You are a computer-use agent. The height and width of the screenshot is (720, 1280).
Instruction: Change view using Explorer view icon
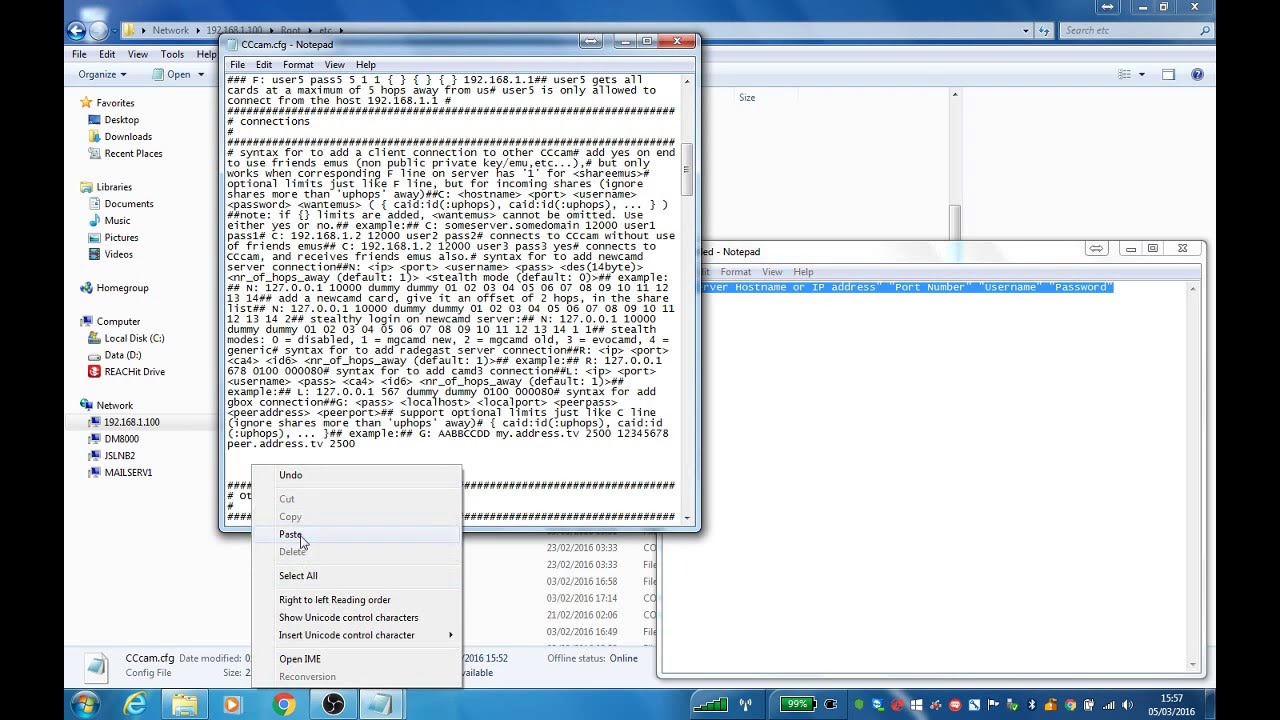(1124, 74)
